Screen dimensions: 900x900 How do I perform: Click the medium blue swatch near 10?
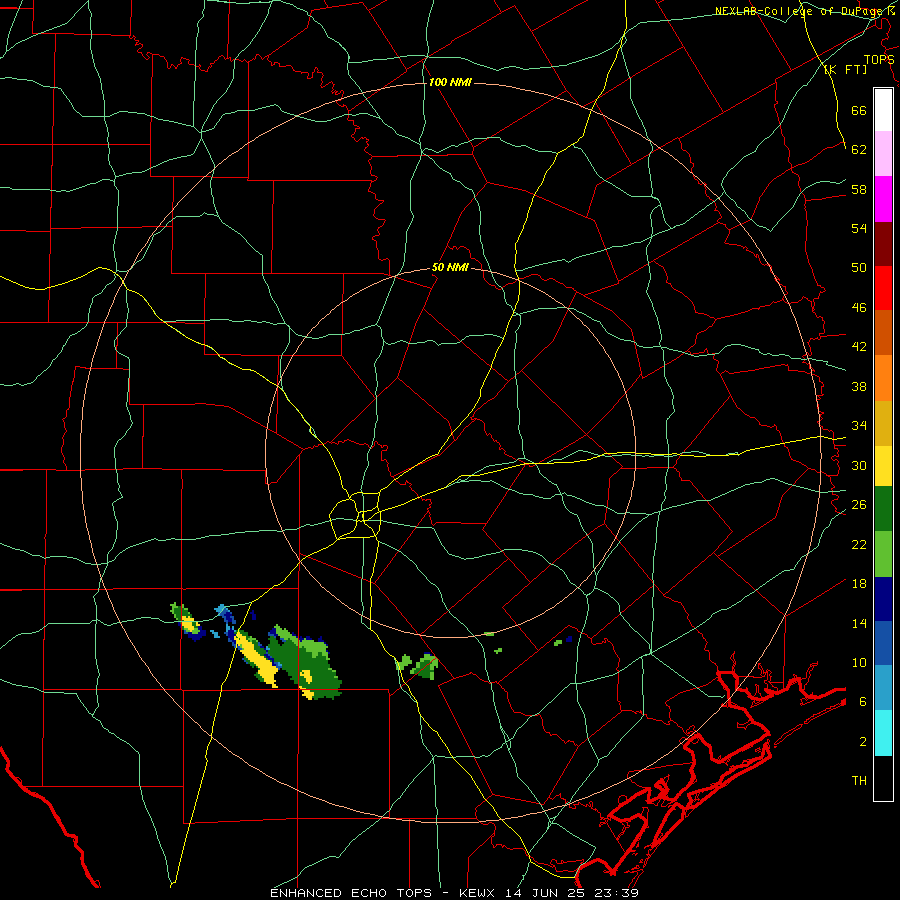click(883, 643)
